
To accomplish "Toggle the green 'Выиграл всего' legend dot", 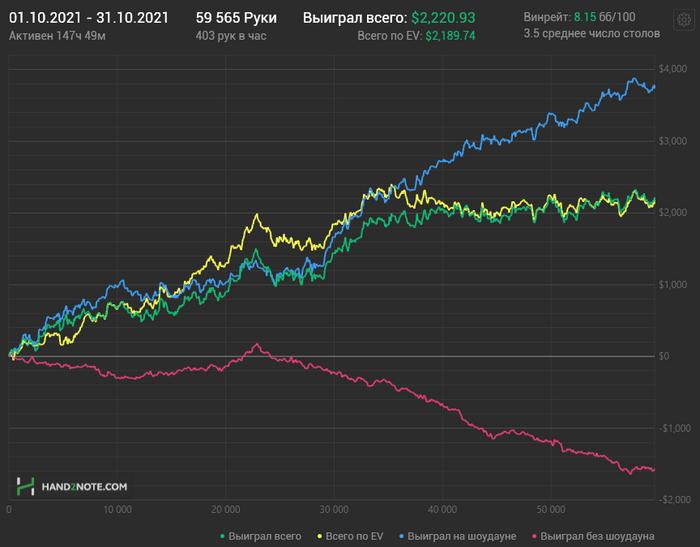I will (222, 536).
